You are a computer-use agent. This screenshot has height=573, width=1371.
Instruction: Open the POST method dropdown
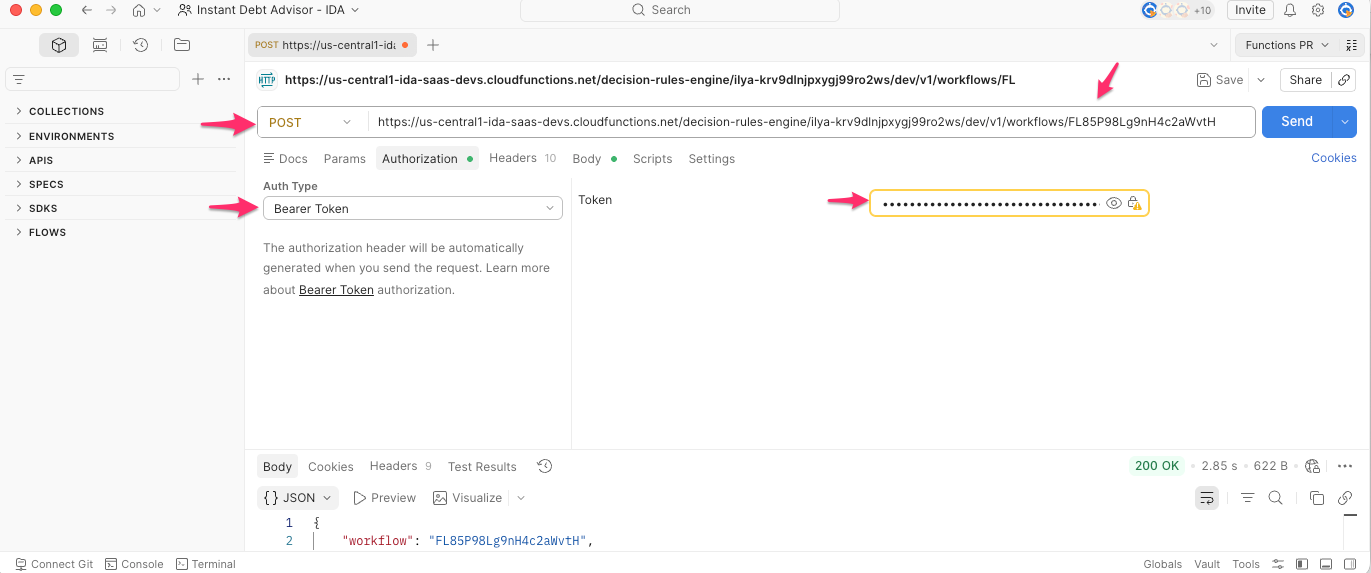pyautogui.click(x=311, y=122)
